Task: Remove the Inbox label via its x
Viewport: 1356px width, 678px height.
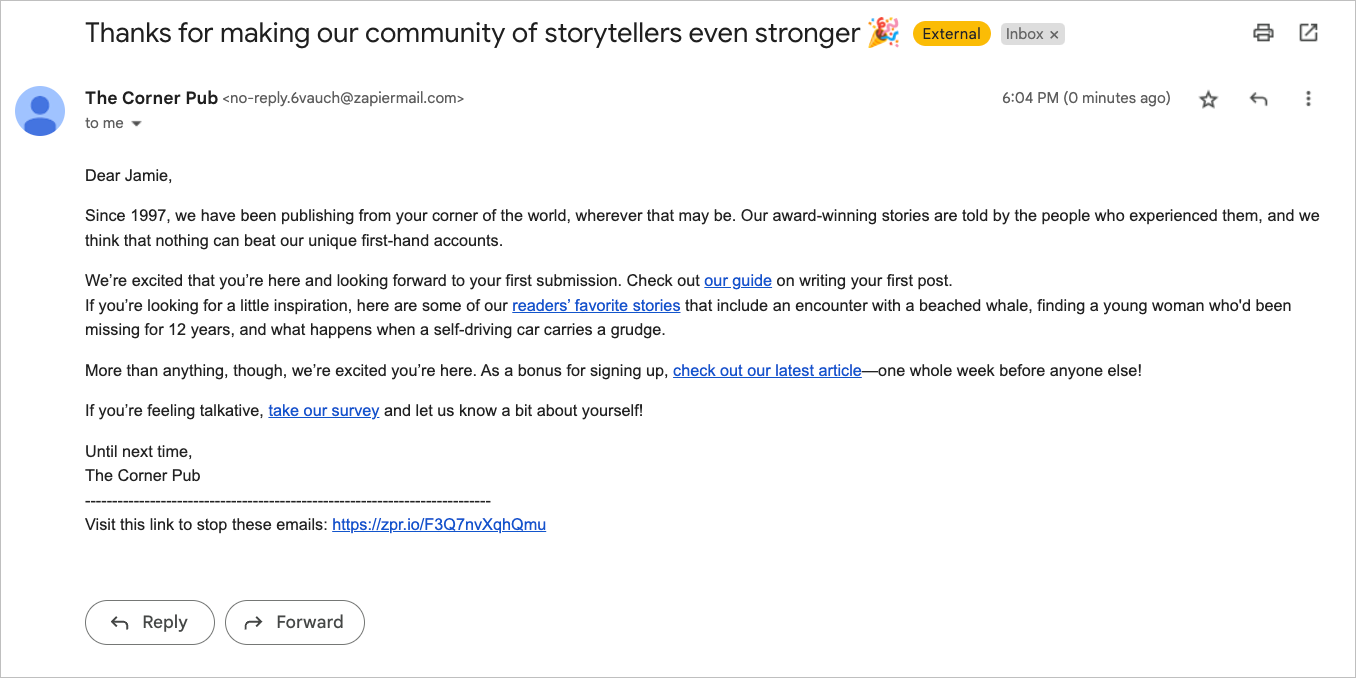Action: (1054, 35)
